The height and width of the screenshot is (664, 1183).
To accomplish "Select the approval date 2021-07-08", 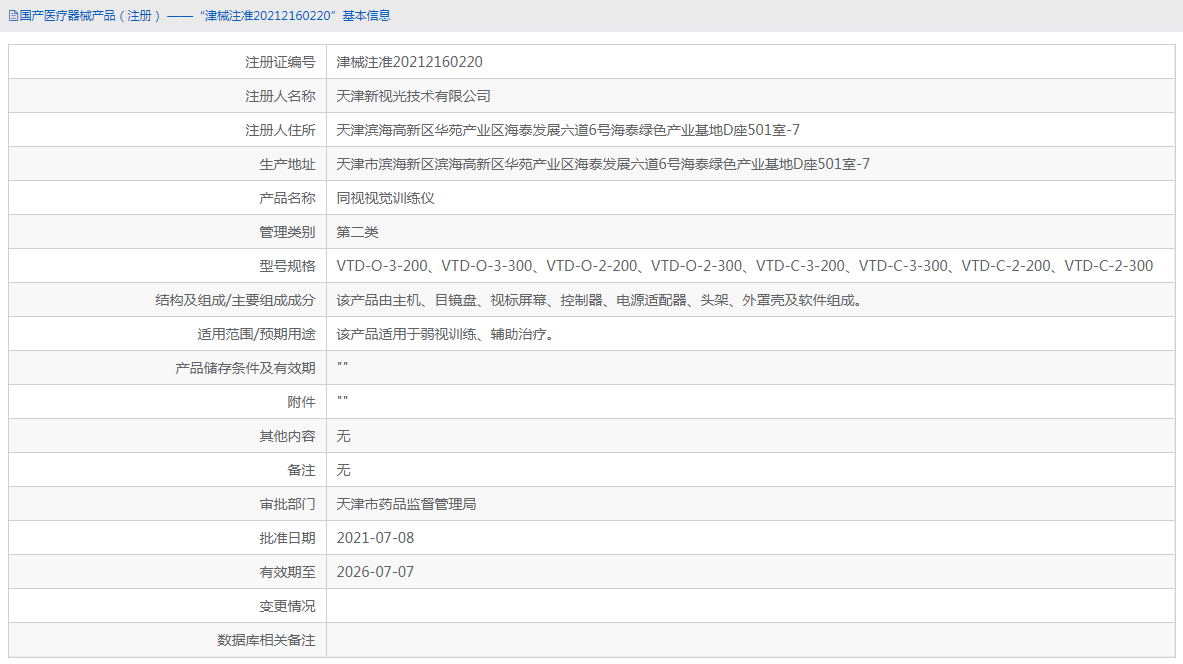I will pyautogui.click(x=378, y=537).
